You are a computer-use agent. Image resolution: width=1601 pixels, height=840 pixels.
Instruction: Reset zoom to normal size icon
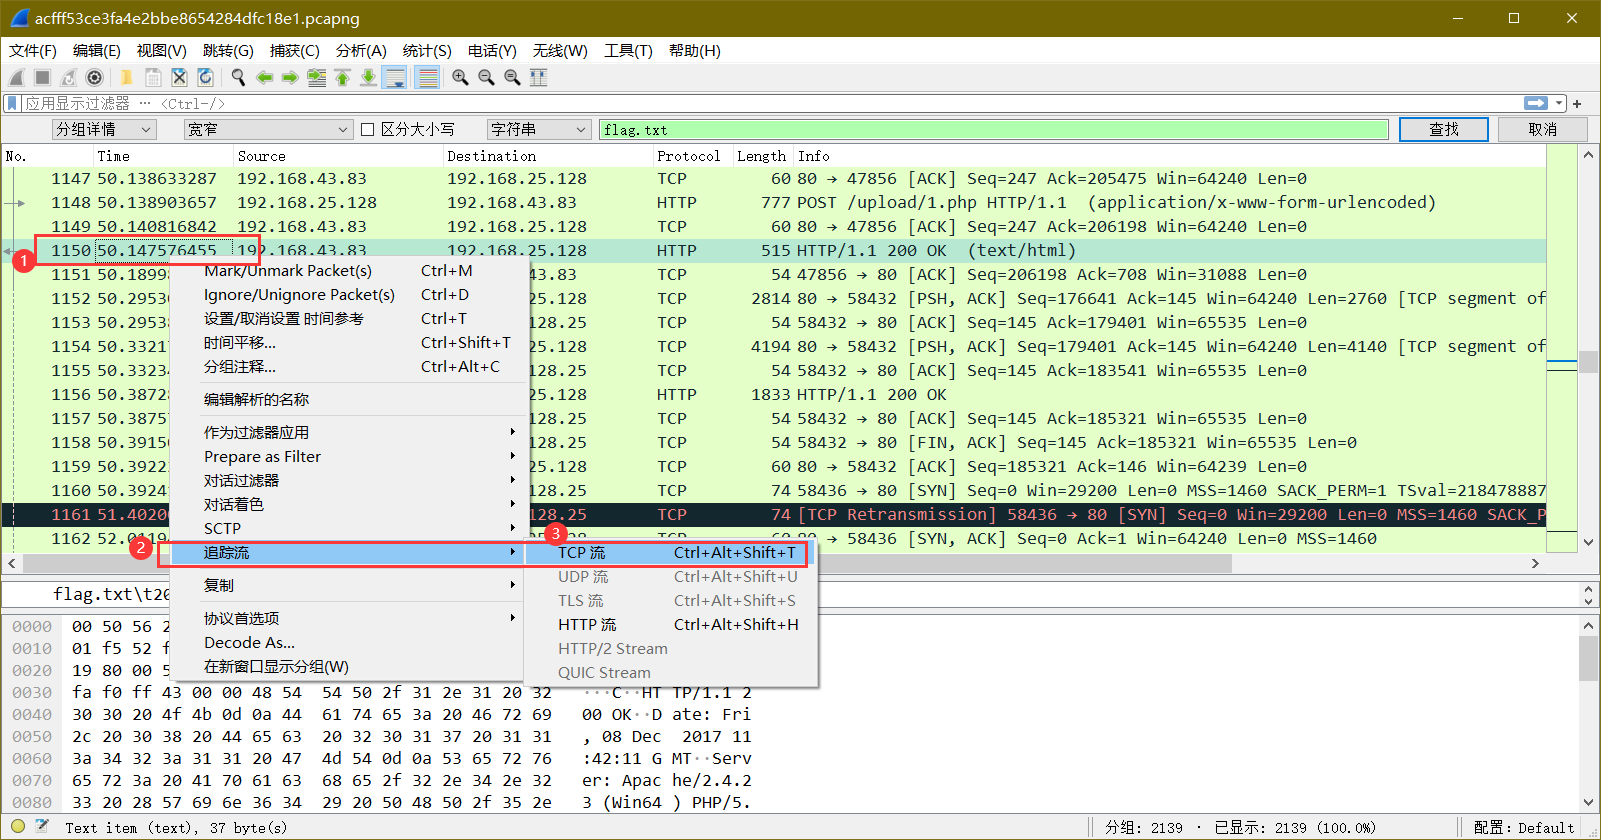(x=512, y=77)
